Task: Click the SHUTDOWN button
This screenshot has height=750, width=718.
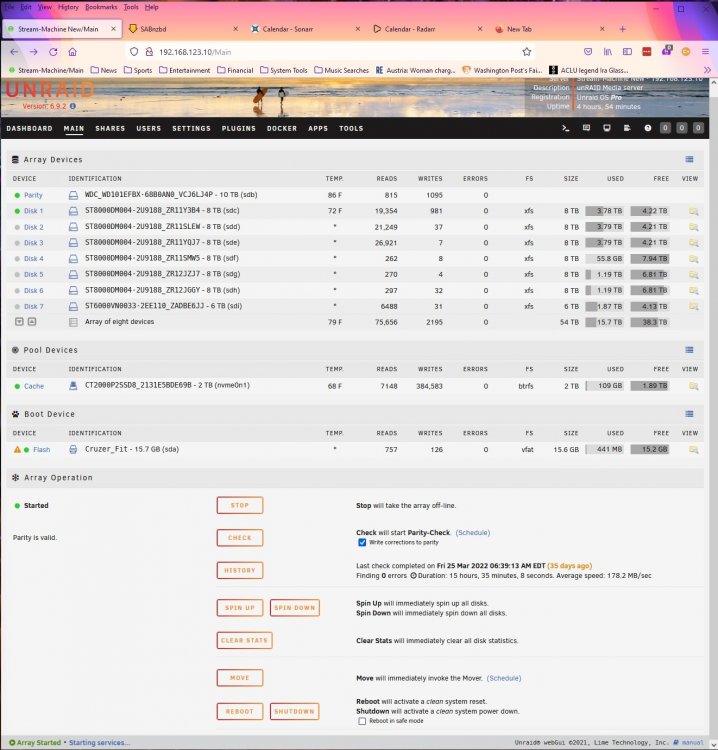Action: point(294,711)
